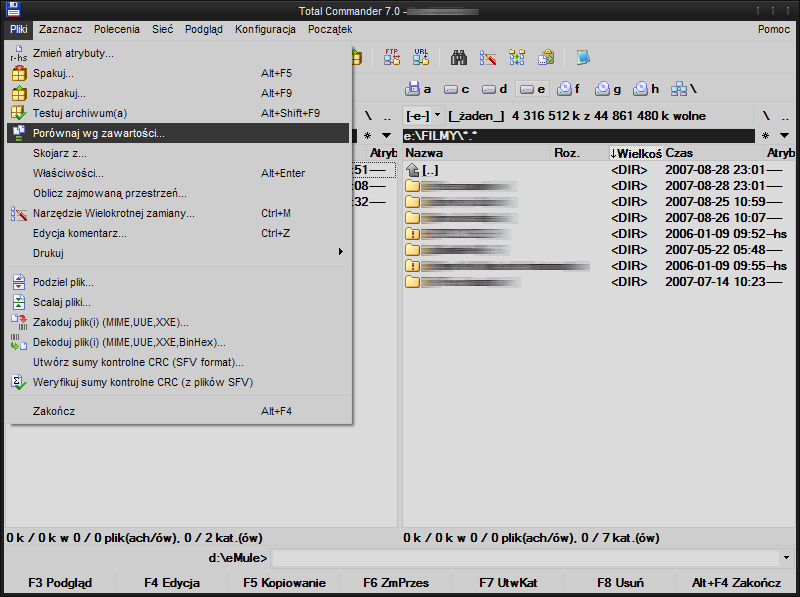Switch to optical drive h
This screenshot has height=597, width=800.
[646, 89]
